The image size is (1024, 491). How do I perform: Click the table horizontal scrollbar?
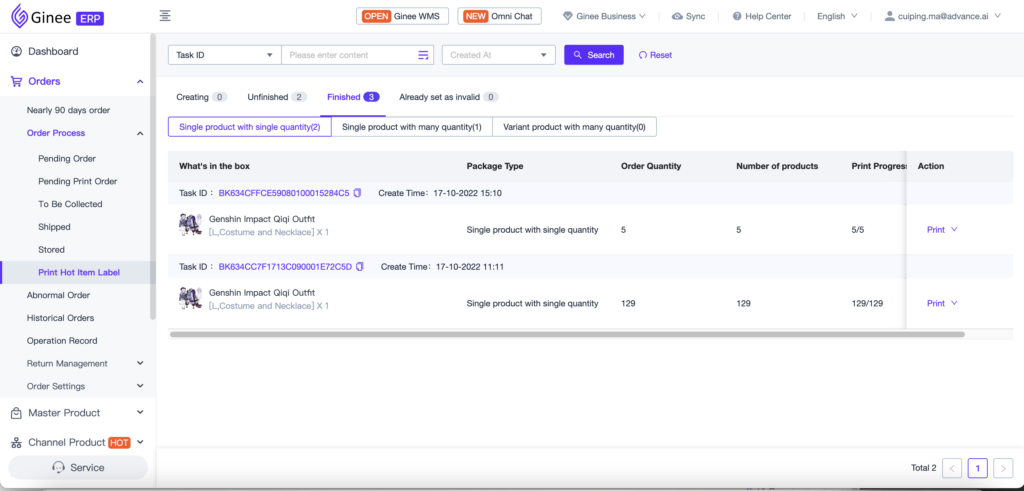pos(567,334)
